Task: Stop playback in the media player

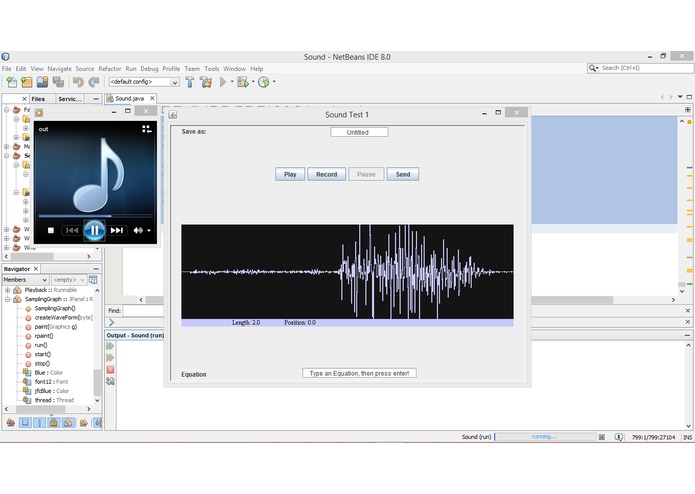Action: tap(51, 230)
